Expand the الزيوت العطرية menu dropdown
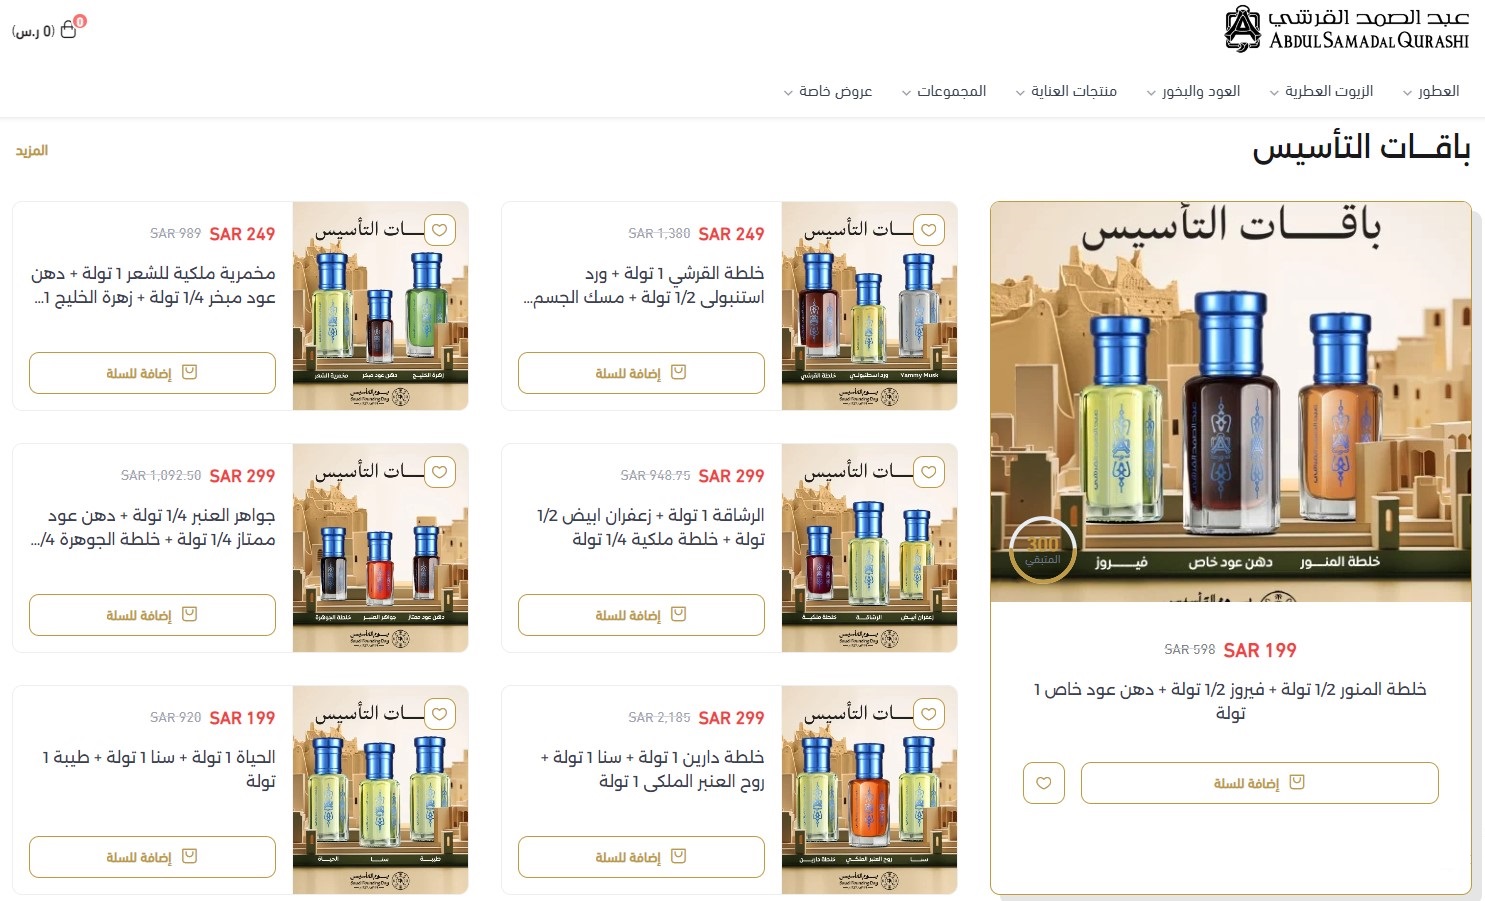This screenshot has width=1485, height=901. click(x=1321, y=91)
